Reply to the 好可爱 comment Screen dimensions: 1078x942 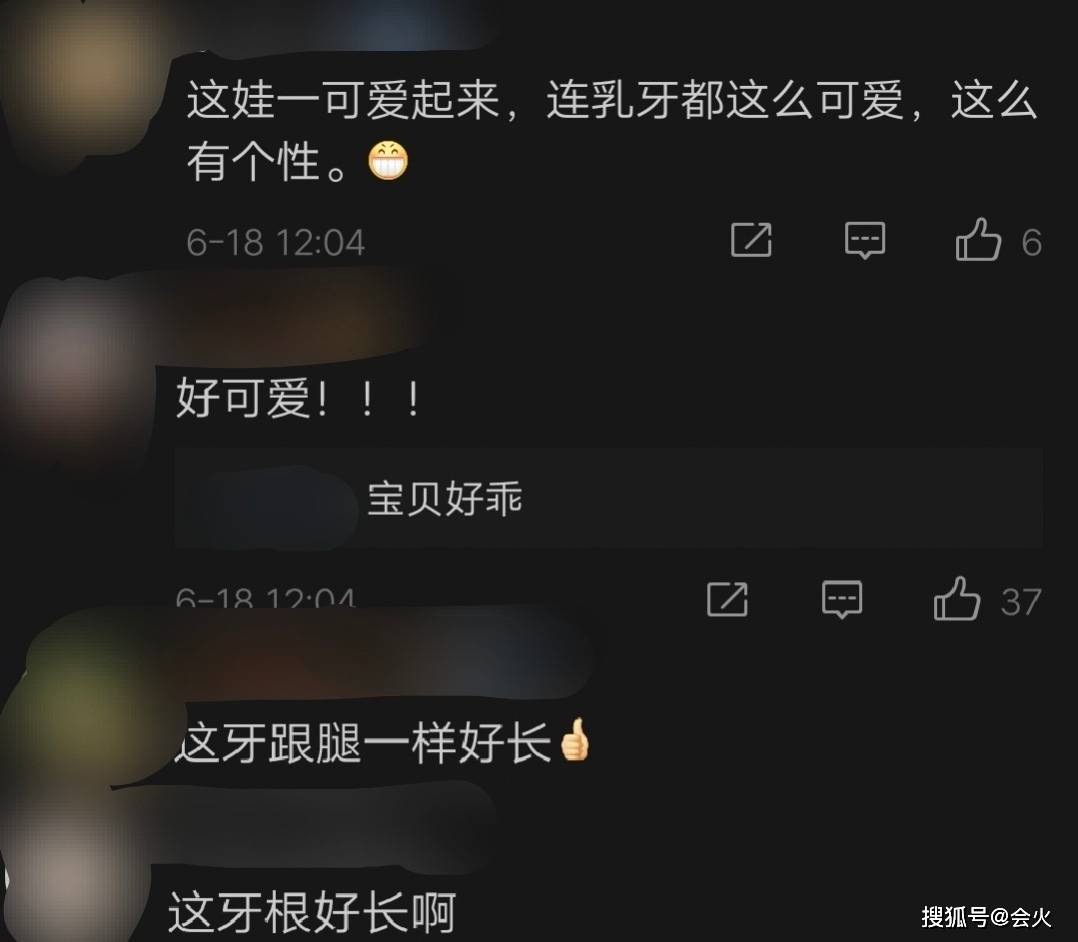[x=842, y=600]
